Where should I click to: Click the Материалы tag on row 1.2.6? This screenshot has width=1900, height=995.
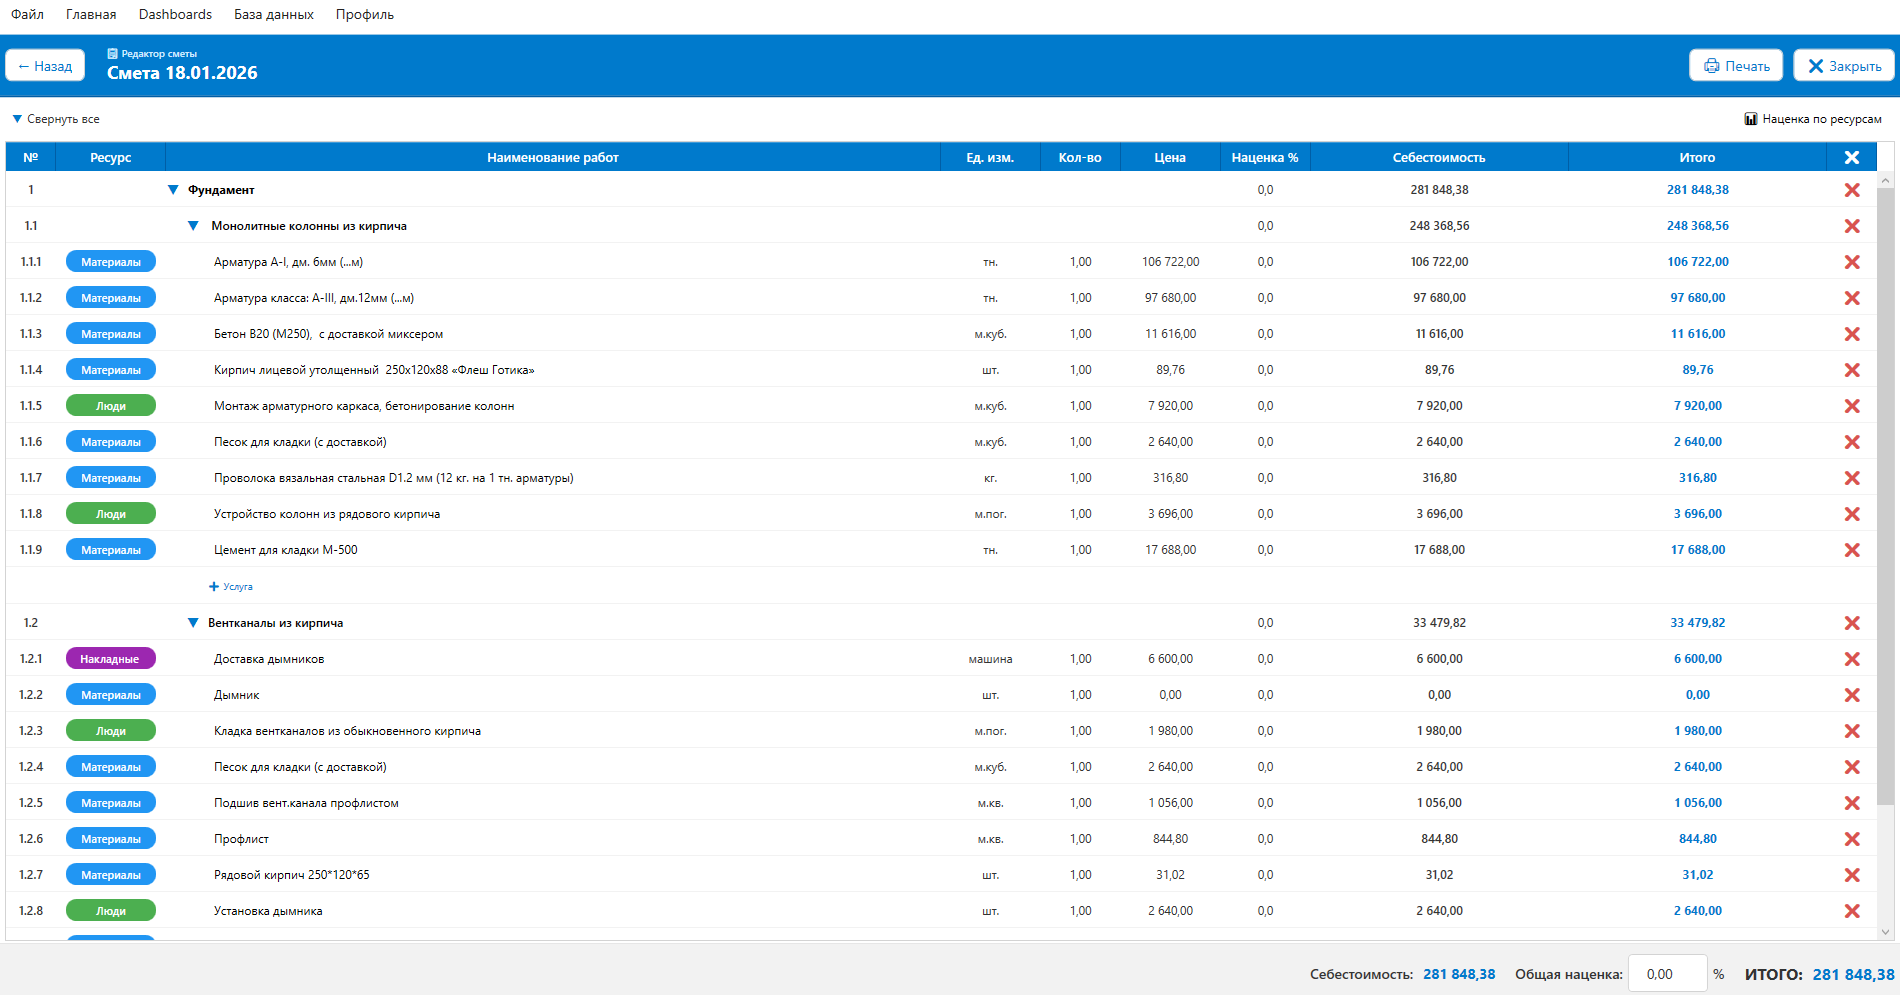pos(111,839)
